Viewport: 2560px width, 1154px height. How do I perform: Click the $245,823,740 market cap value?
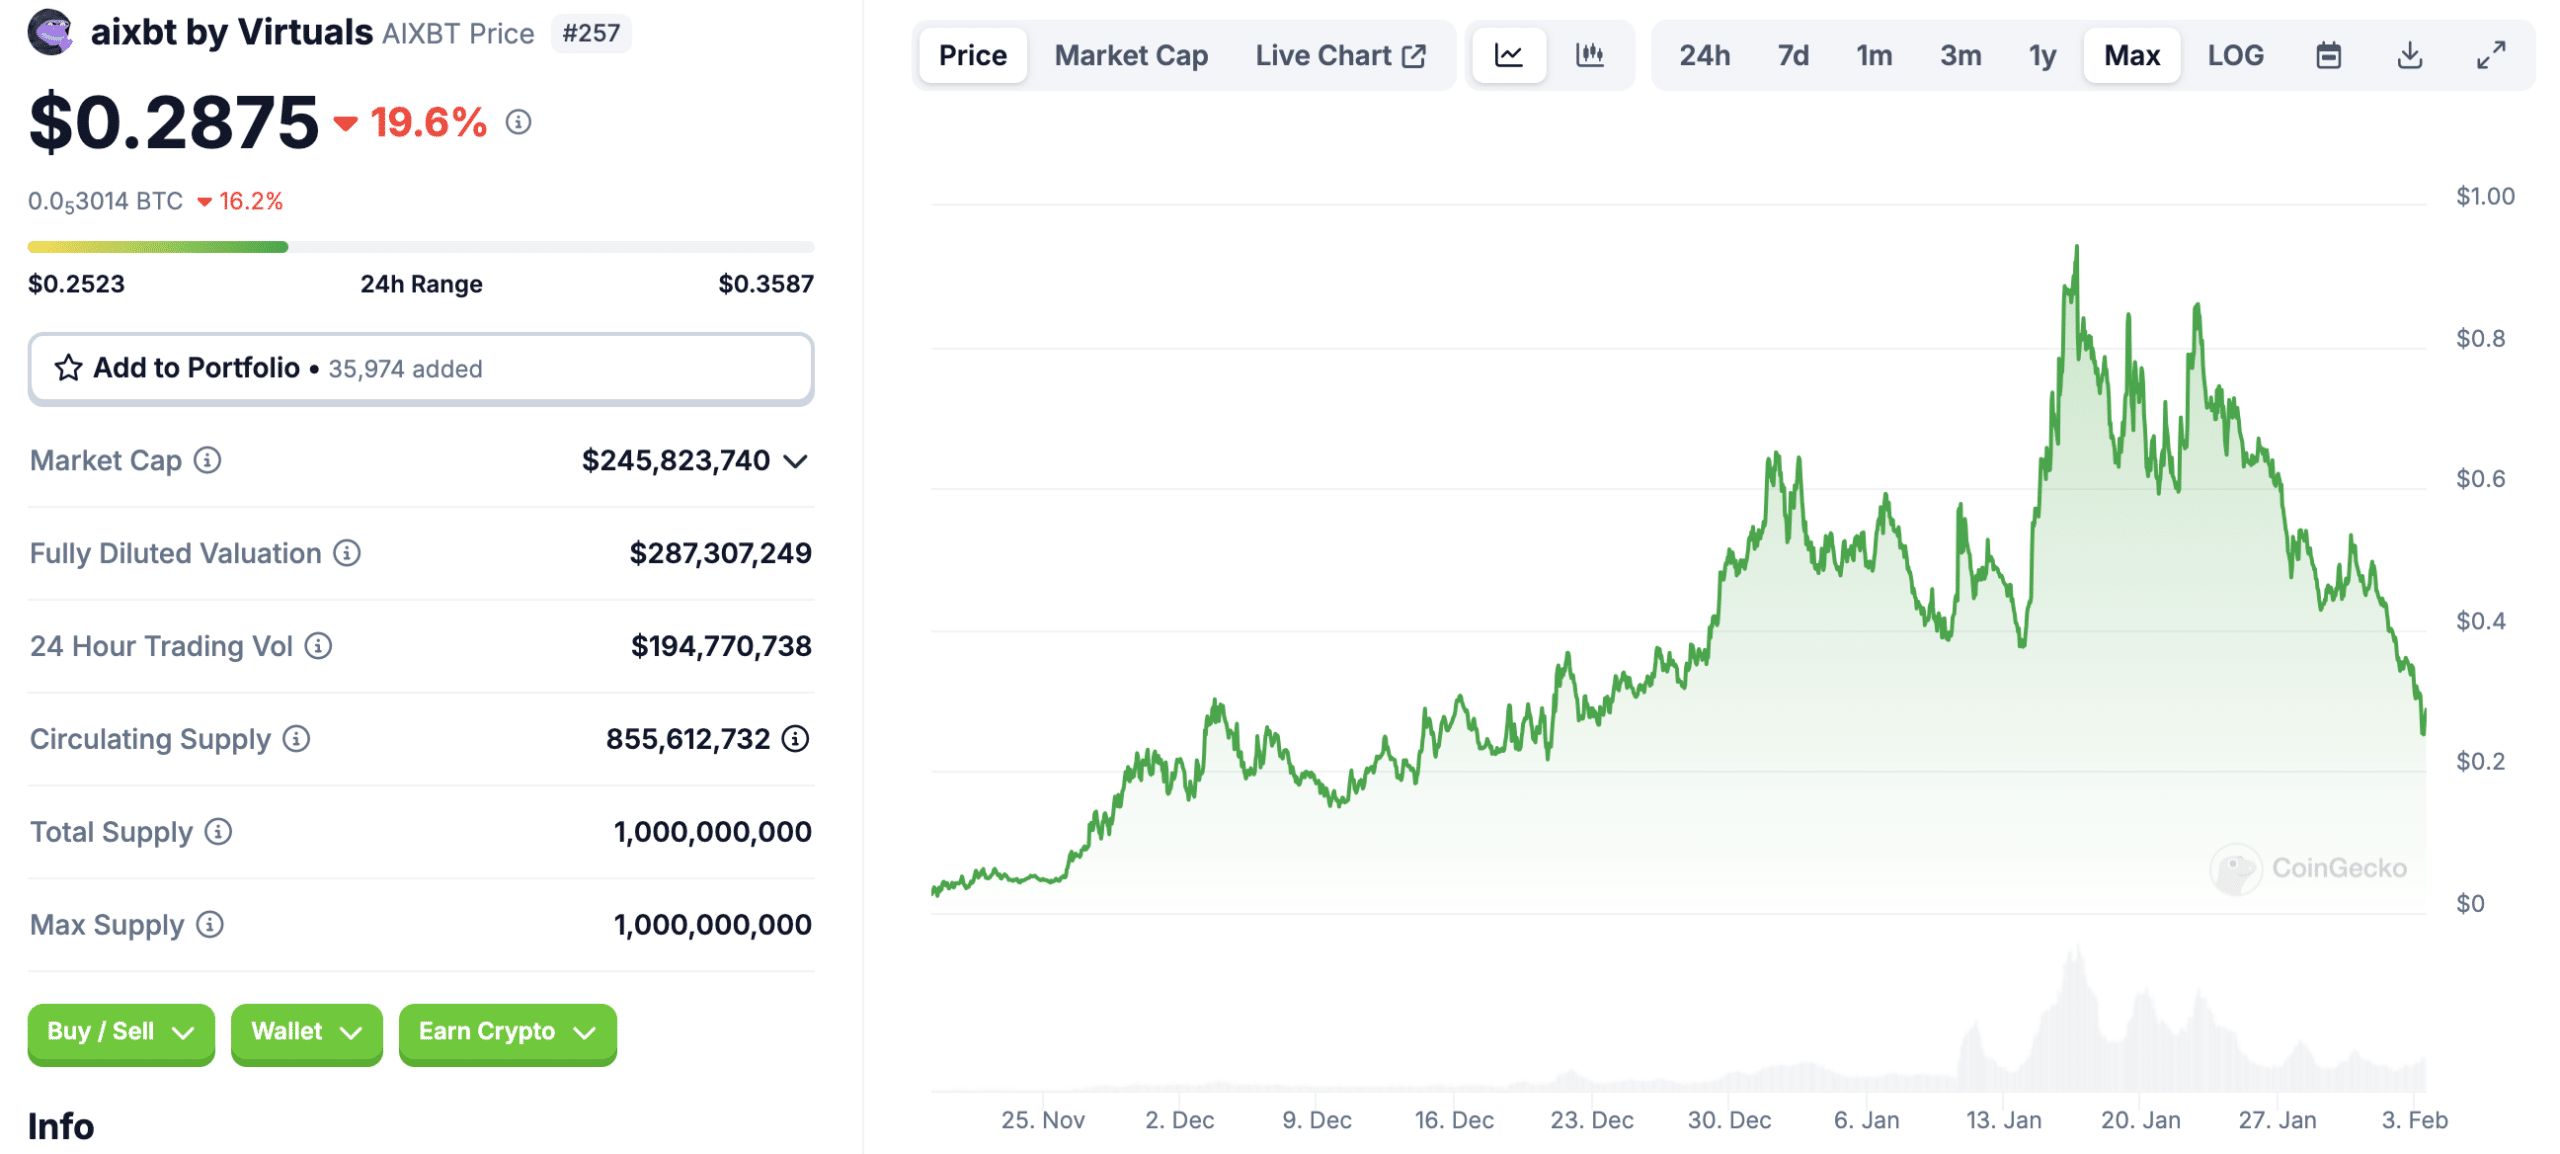(676, 460)
